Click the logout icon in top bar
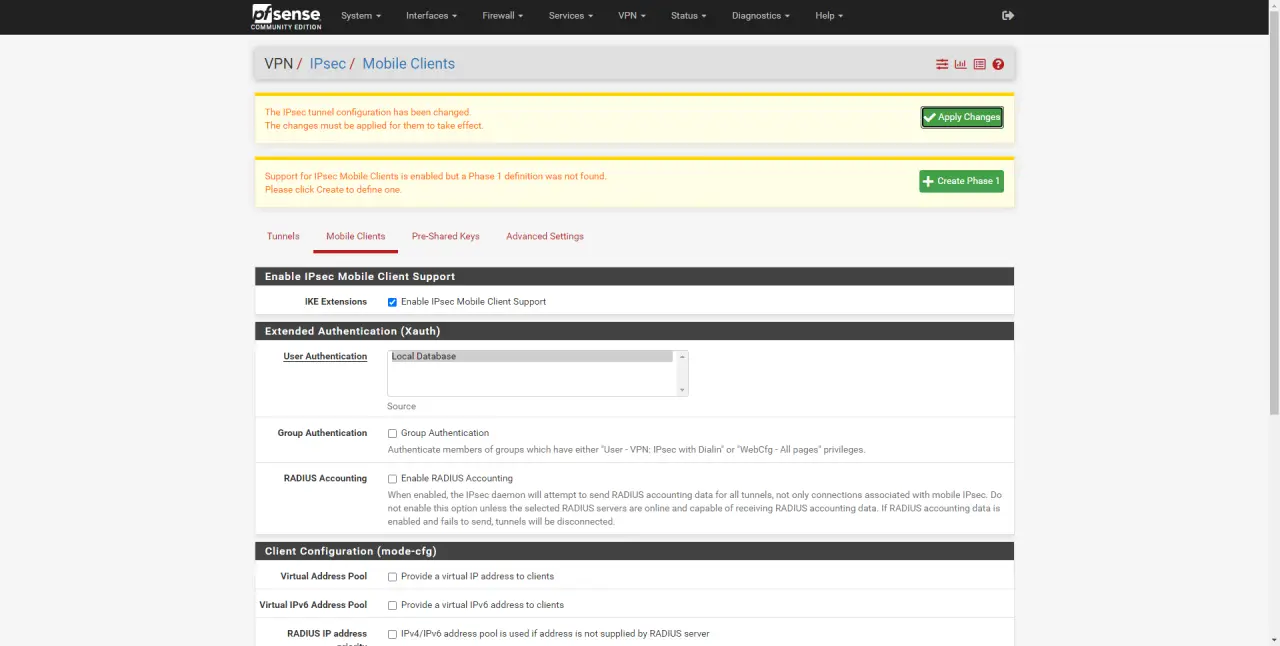The height and width of the screenshot is (646, 1280). tap(1007, 16)
